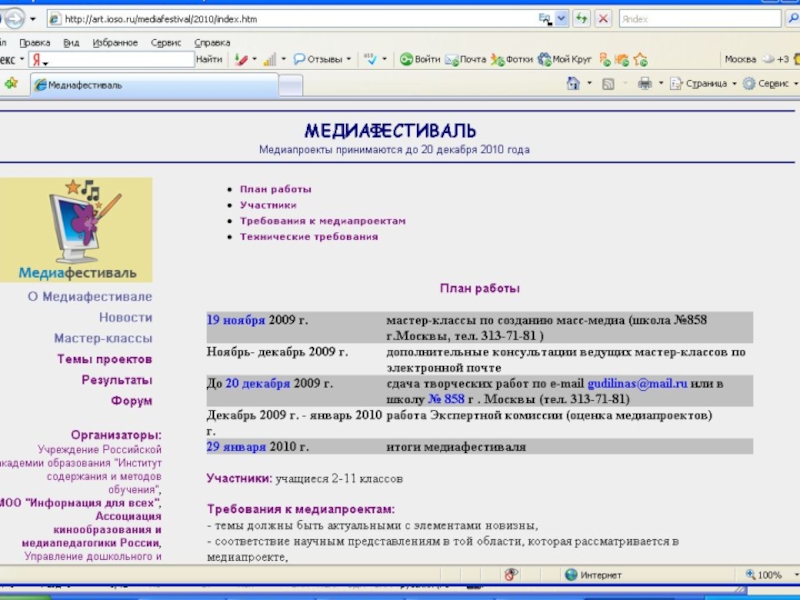Expand the address bar history dropdown
The width and height of the screenshot is (800, 600).
point(562,18)
